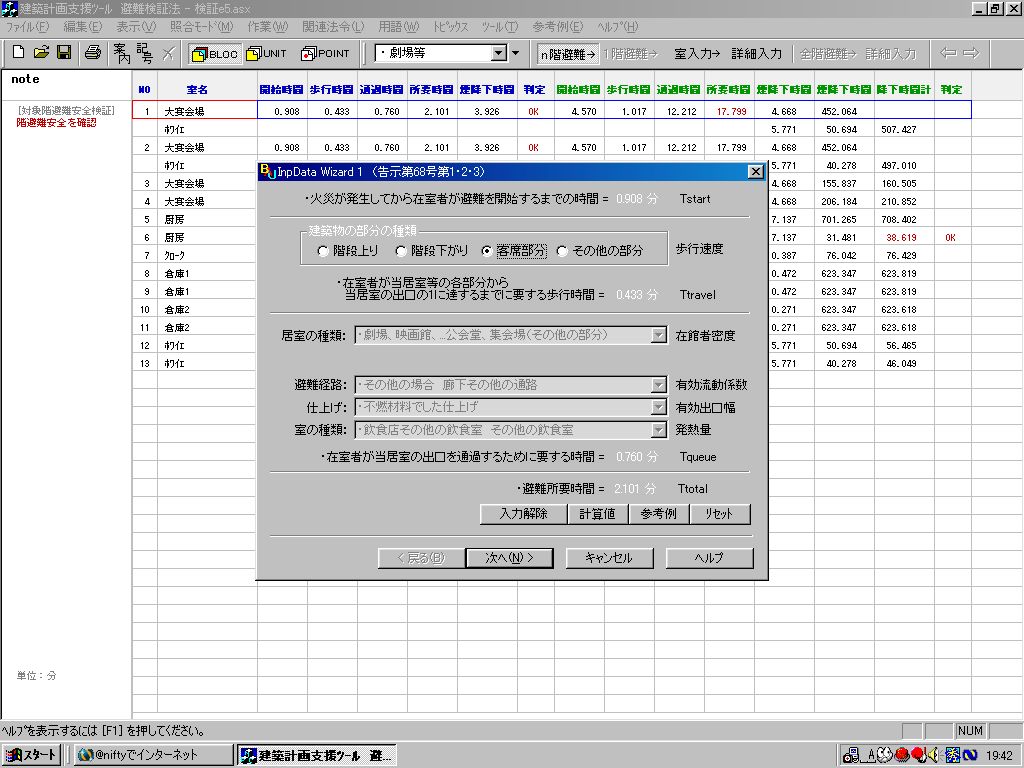Image resolution: width=1024 pixels, height=768 pixels.
Task: Click the キャンセル button
Action: tap(609, 558)
